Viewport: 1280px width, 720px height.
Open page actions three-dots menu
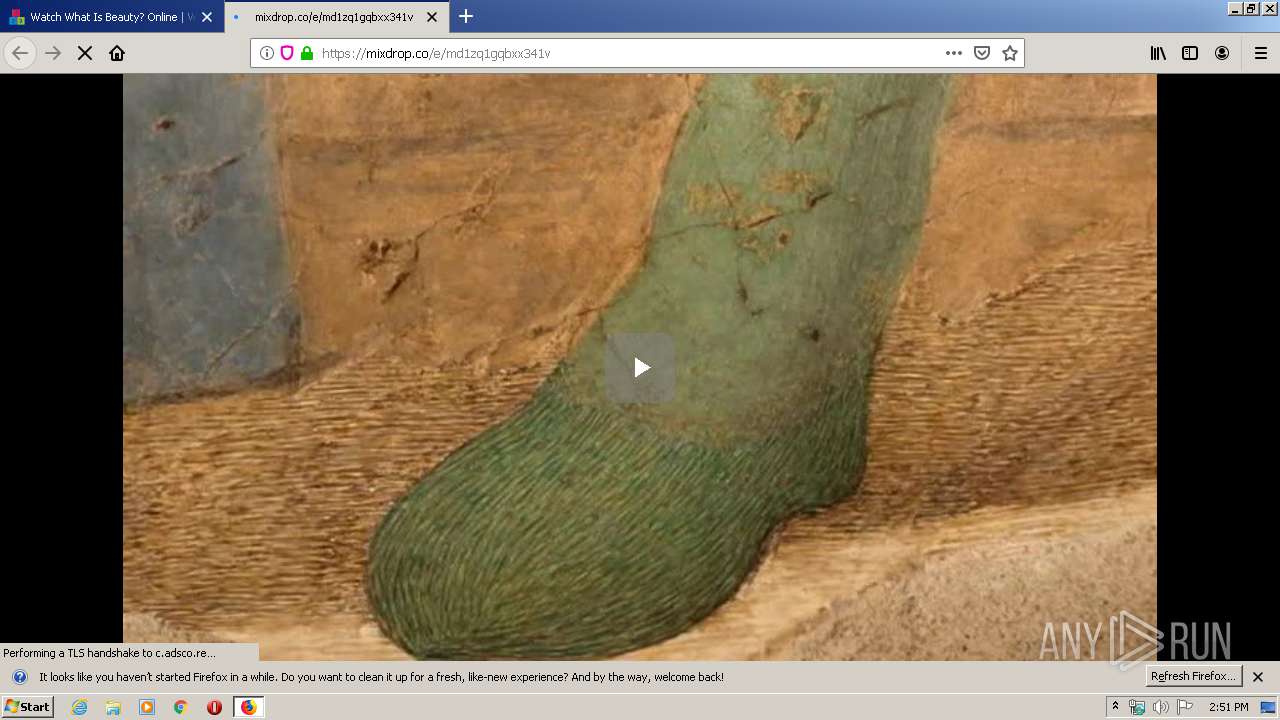pos(954,53)
